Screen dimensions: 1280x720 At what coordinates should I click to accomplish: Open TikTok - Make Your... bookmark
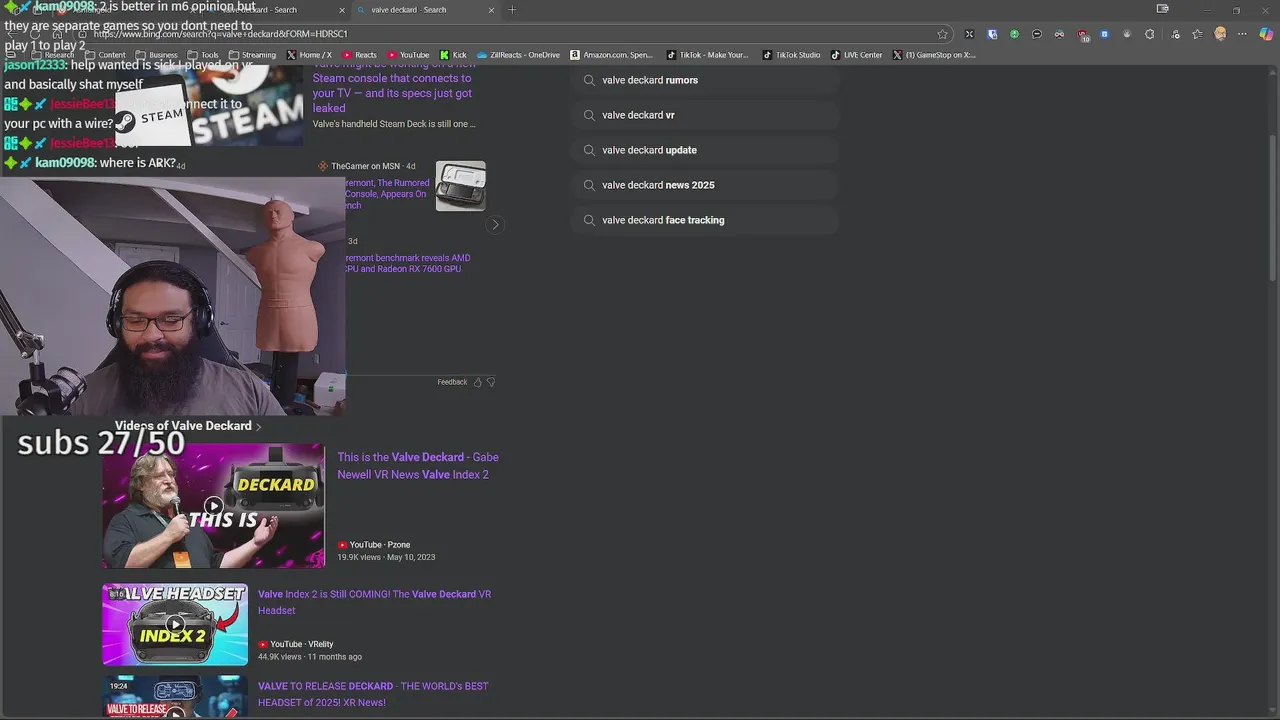[x=706, y=55]
